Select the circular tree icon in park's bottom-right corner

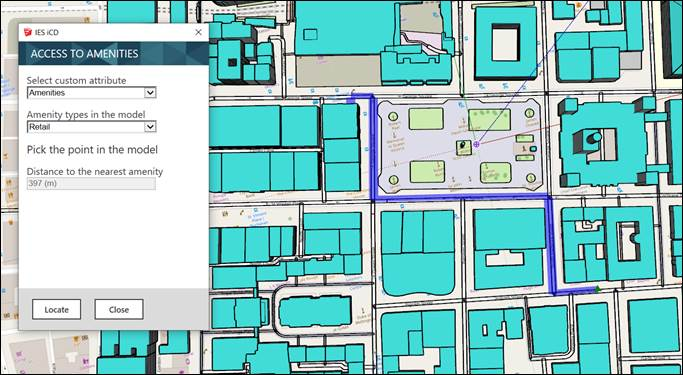pos(531,178)
